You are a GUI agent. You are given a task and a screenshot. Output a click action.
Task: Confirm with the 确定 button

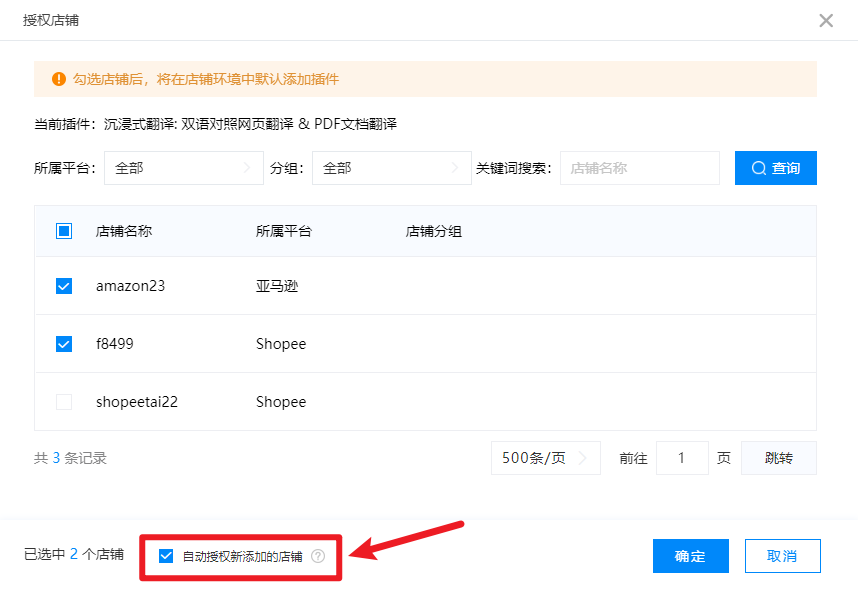(x=690, y=556)
